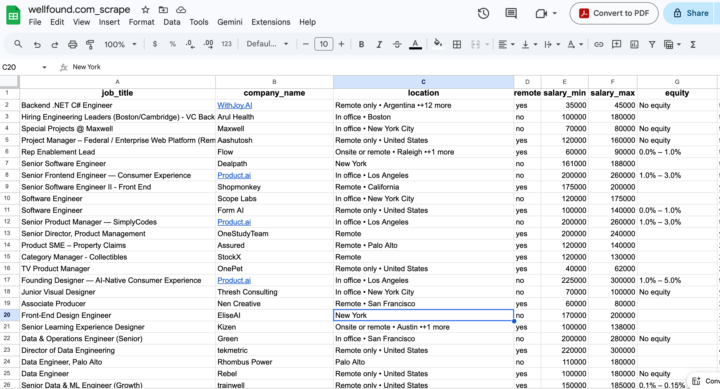The height and width of the screenshot is (389, 720).
Task: Click the merge cells icon
Action: pyautogui.click(x=475, y=45)
